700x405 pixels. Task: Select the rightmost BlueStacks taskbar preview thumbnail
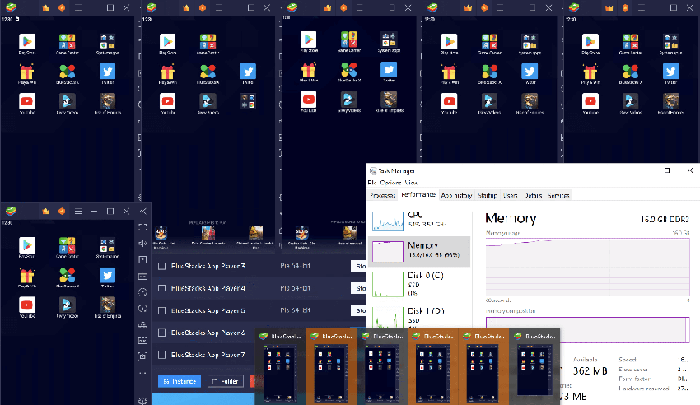[534, 366]
